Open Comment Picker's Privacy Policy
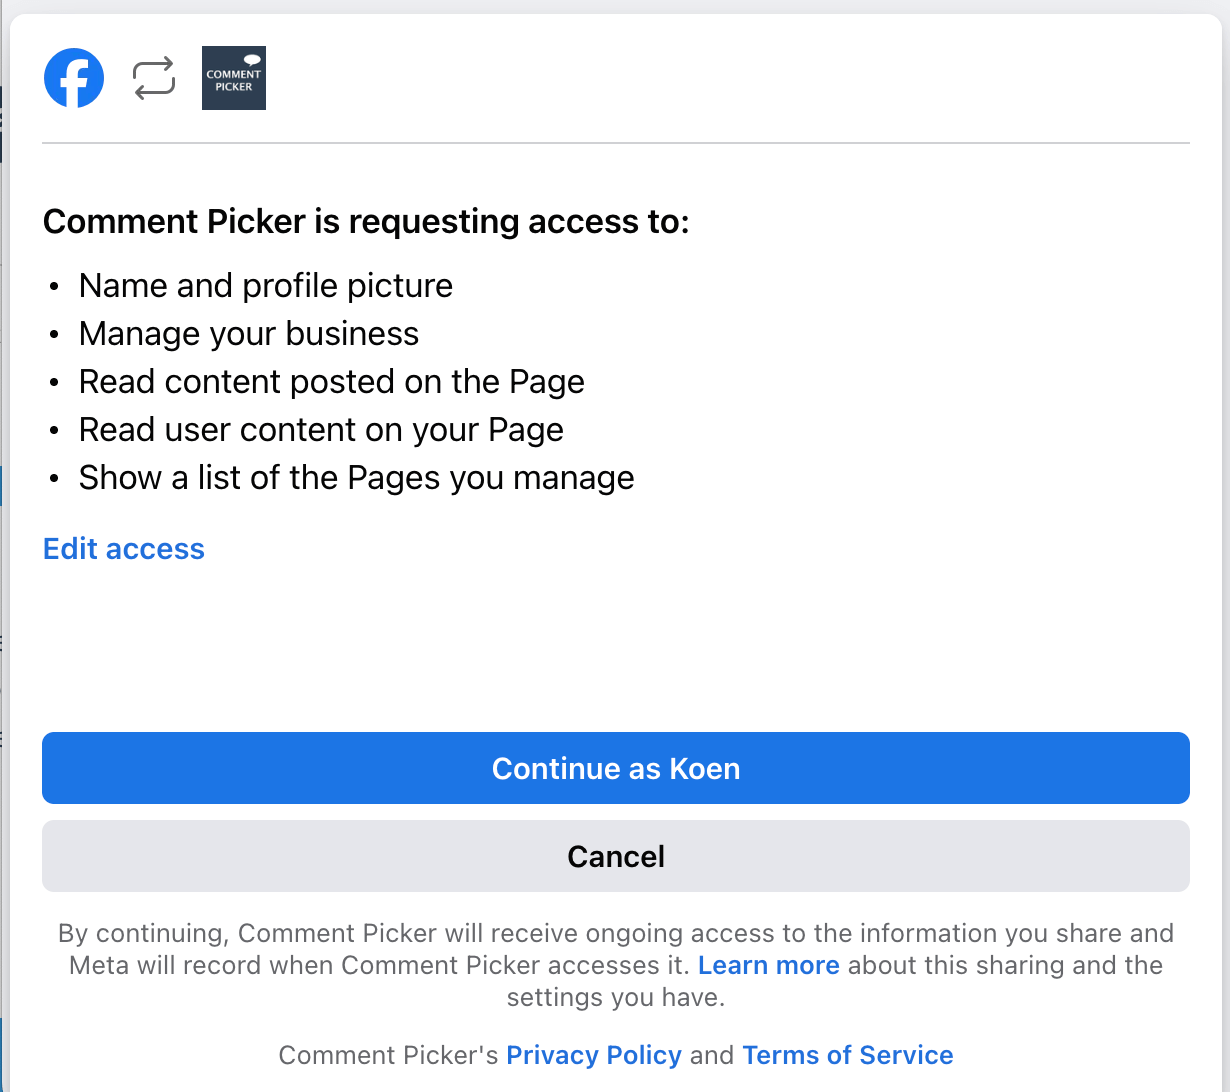1230x1092 pixels. coord(594,1055)
